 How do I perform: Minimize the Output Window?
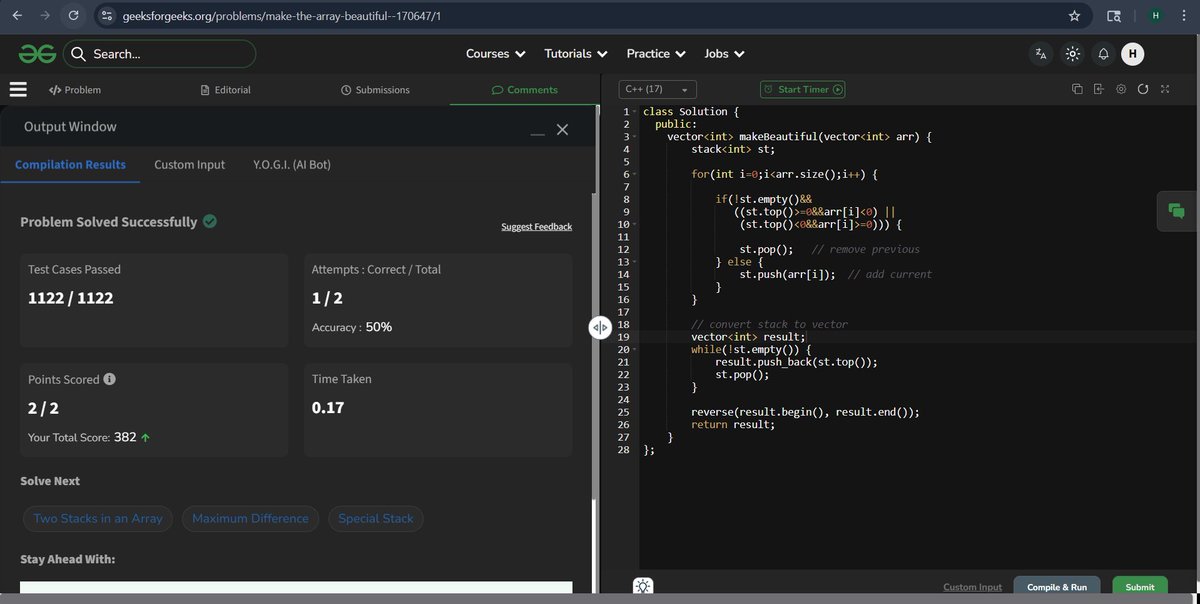coord(538,132)
